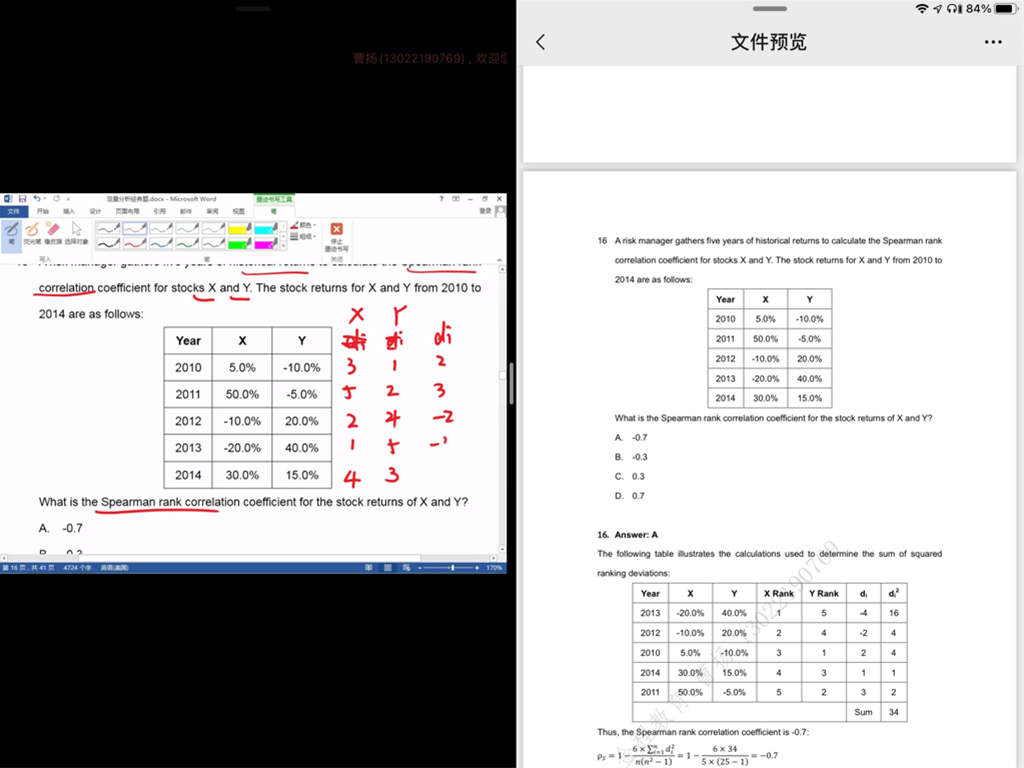Click the vertical scrollbar thumb in Word
This screenshot has height=768, width=1024.
tap(502, 376)
